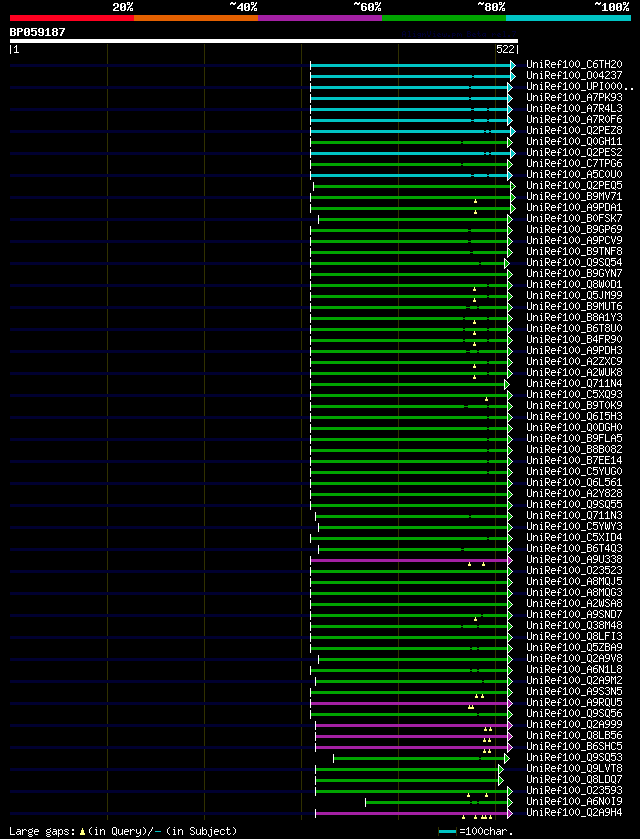Select the UniRef100_A2ZXC9 label

coord(574,361)
